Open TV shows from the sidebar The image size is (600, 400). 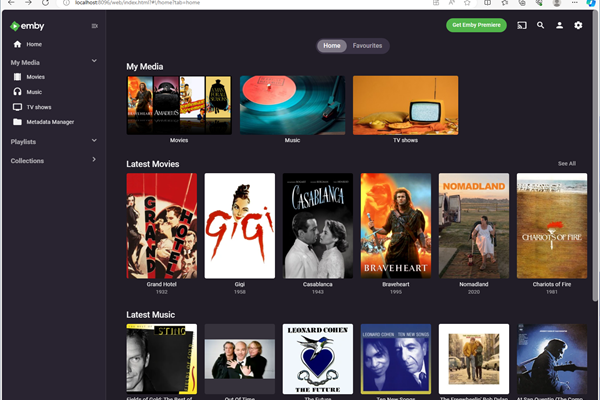pyautogui.click(x=39, y=106)
